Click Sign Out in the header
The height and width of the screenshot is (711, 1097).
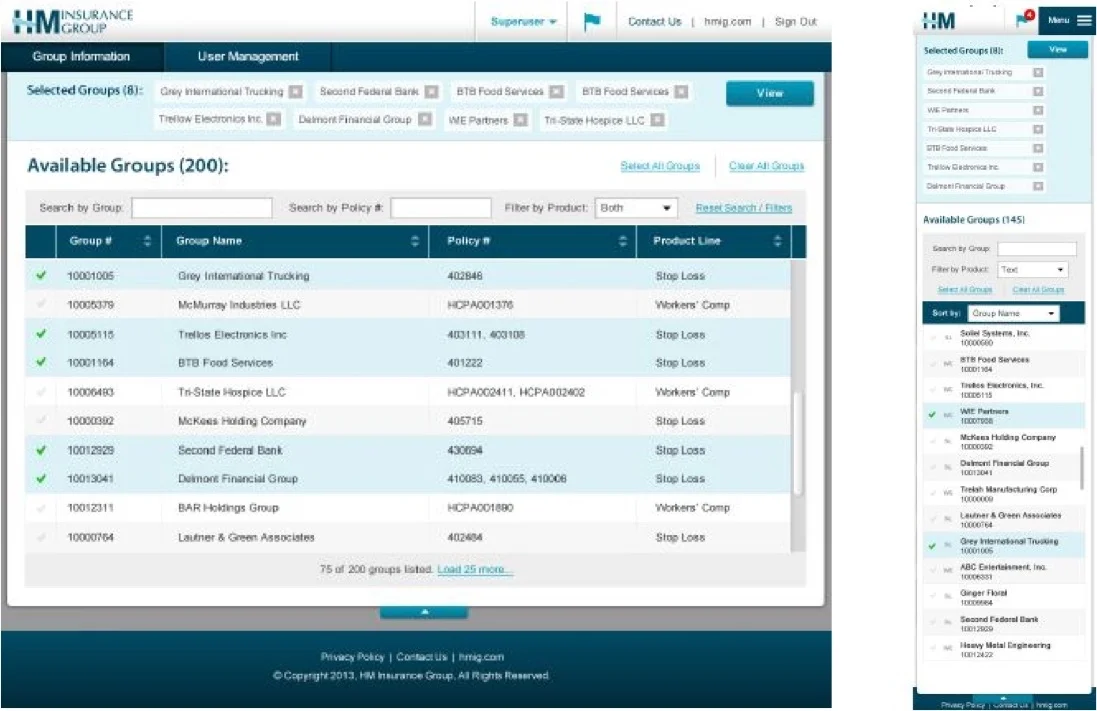(x=795, y=22)
